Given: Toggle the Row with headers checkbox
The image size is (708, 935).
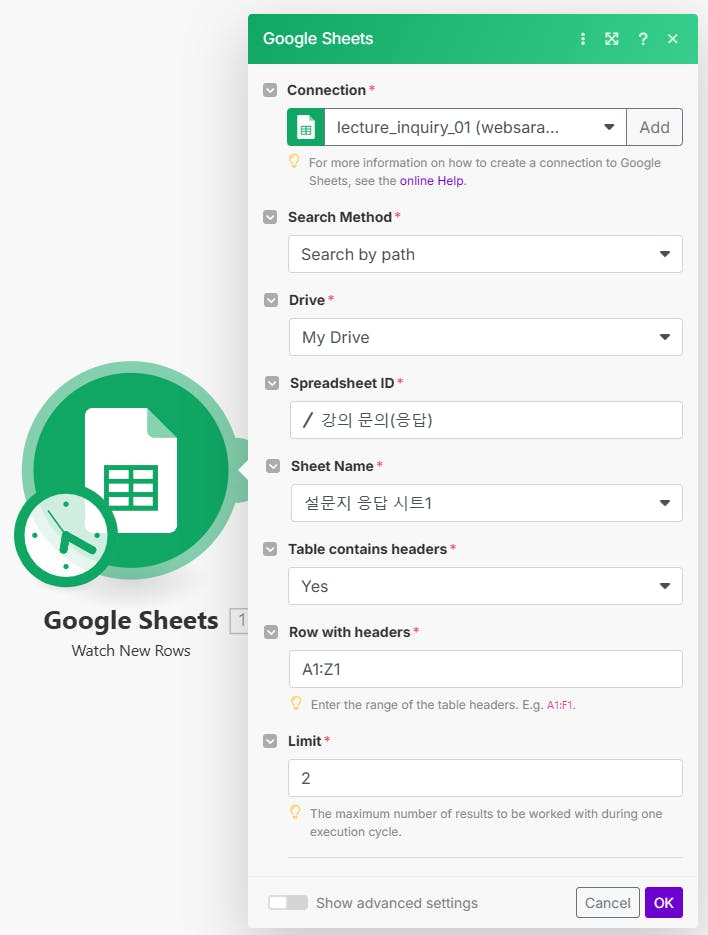Looking at the screenshot, I should [x=271, y=632].
